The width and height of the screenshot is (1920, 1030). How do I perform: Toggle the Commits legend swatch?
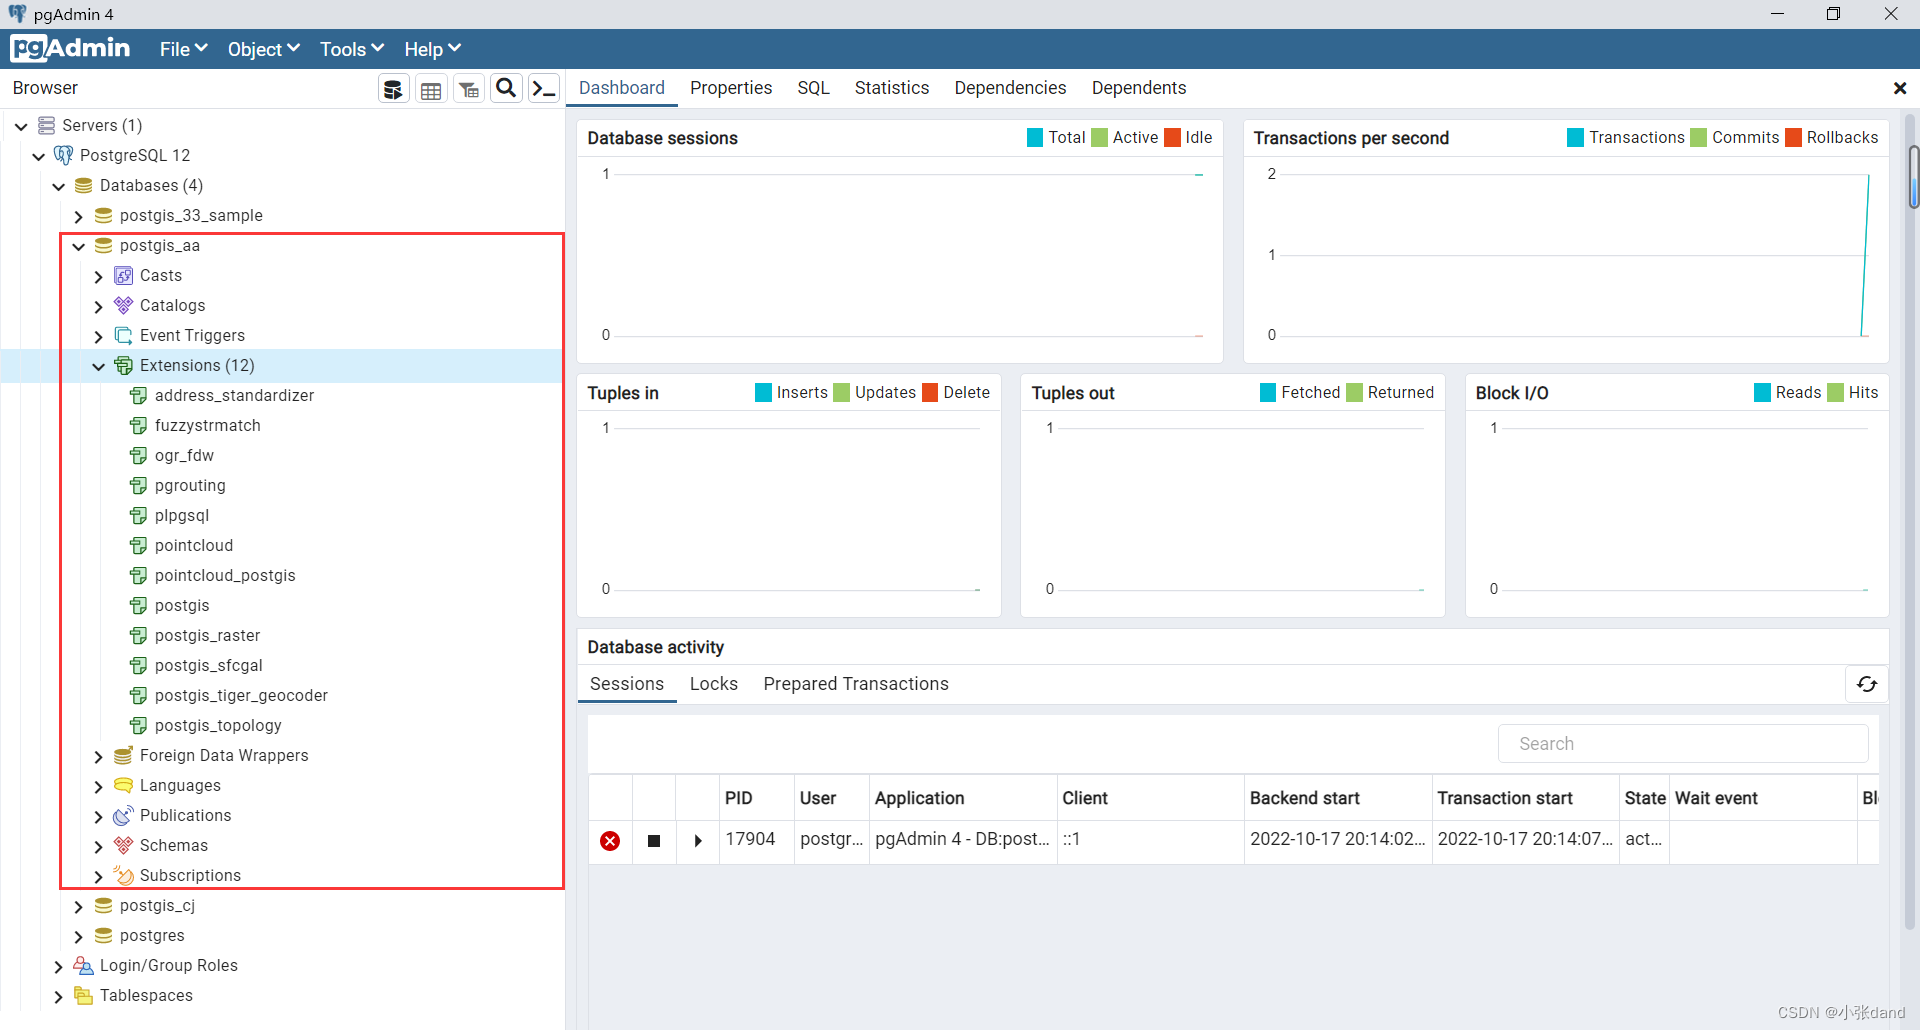tap(1698, 138)
